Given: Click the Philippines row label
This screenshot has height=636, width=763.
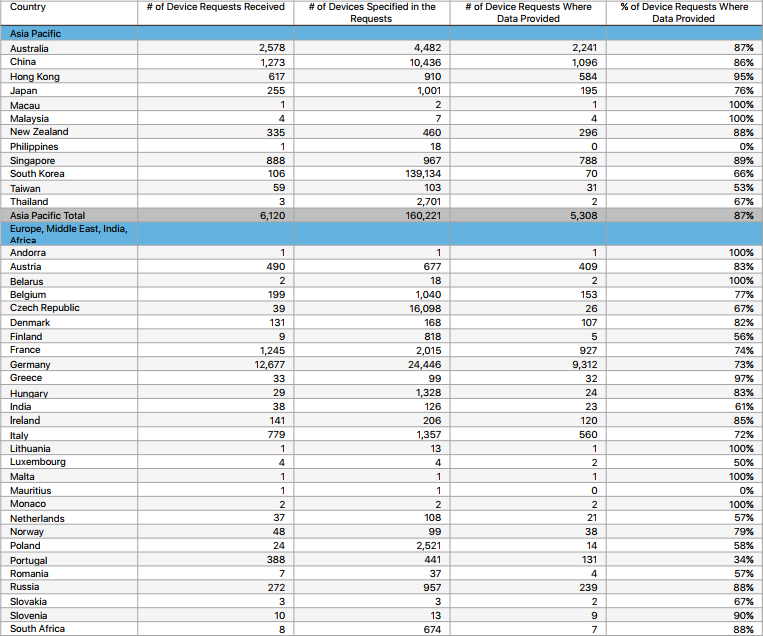Looking at the screenshot, I should coord(34,146).
